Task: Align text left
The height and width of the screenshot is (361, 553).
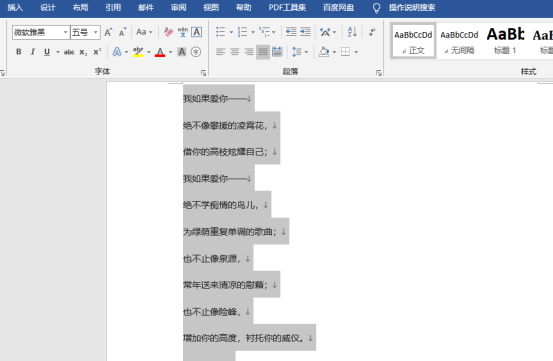Action: 220,52
